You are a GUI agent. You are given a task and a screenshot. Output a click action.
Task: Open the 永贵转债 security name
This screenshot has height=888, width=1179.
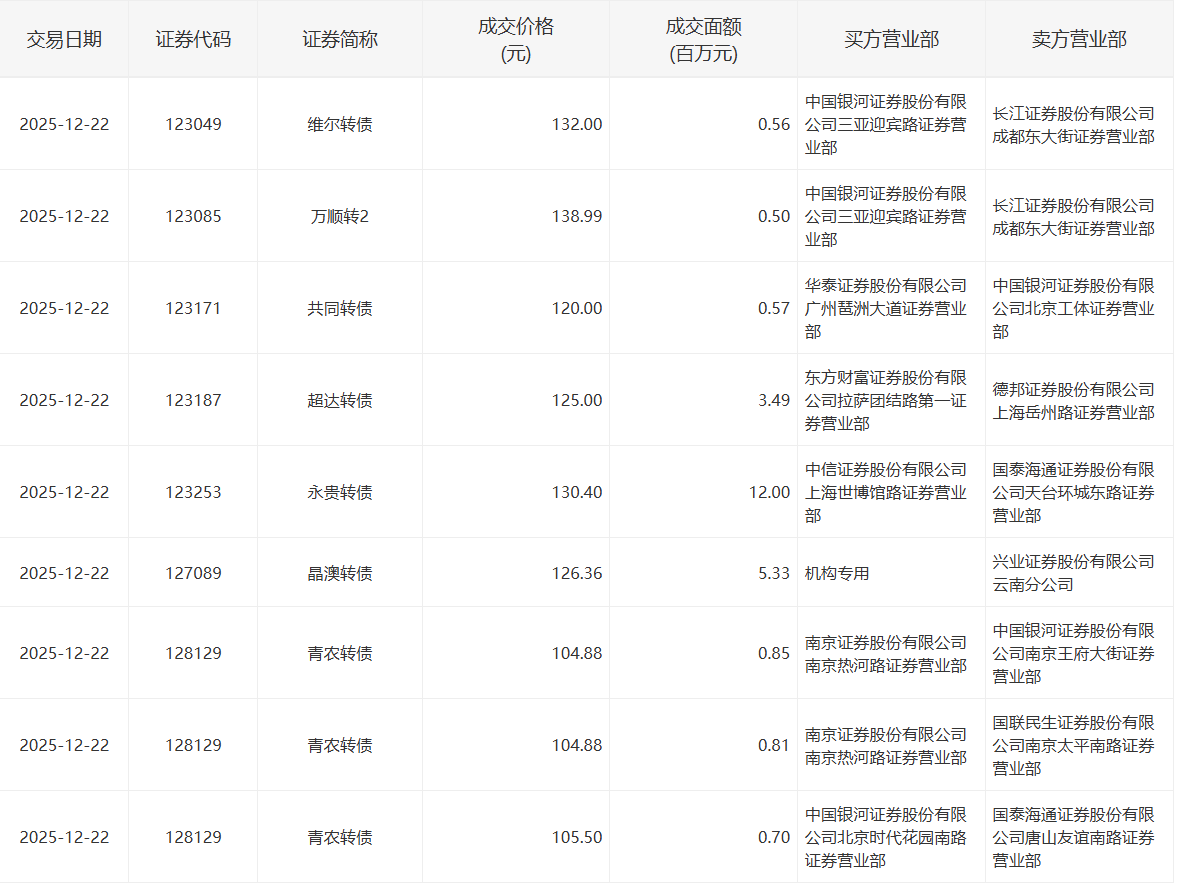340,493
